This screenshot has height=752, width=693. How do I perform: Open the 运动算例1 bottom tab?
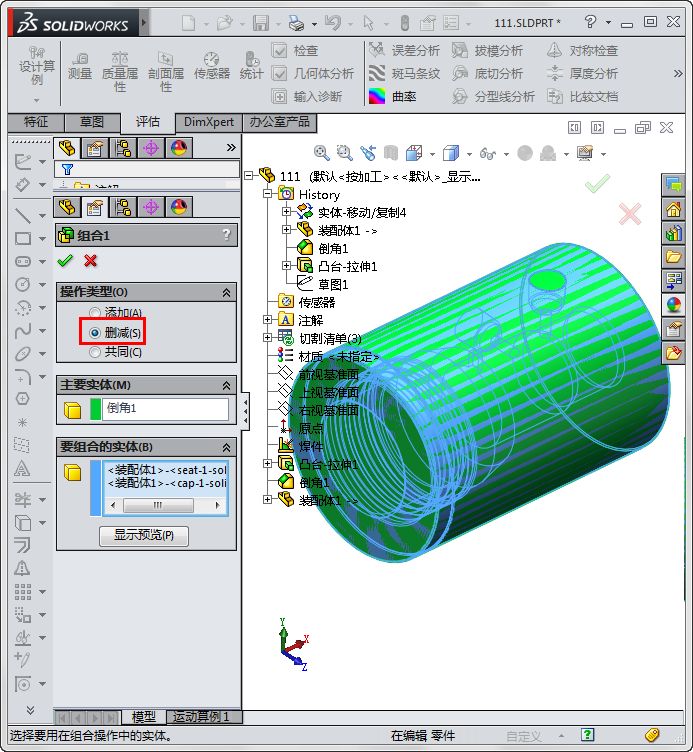[201, 717]
